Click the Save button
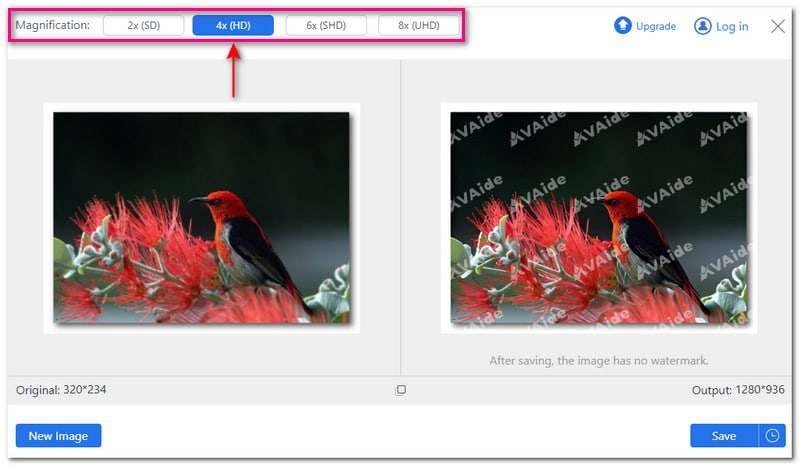The image size is (800, 466). tap(724, 436)
